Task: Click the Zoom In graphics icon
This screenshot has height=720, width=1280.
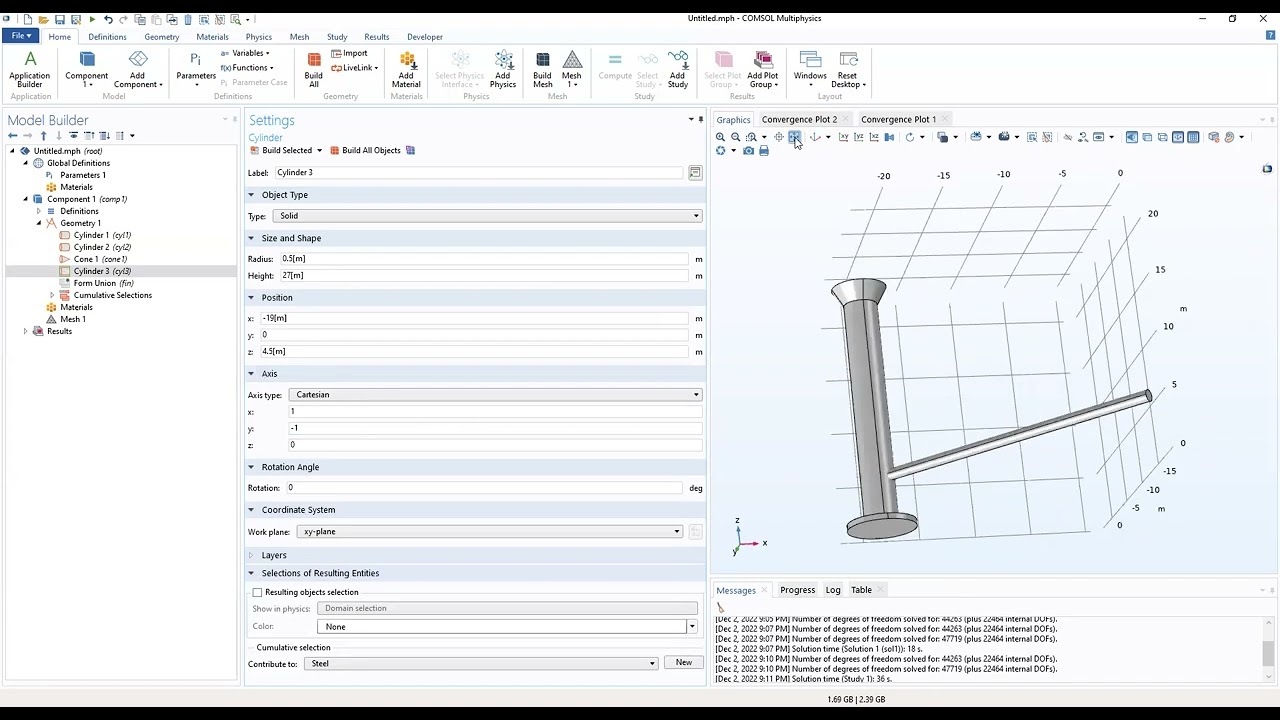Action: coord(720,137)
